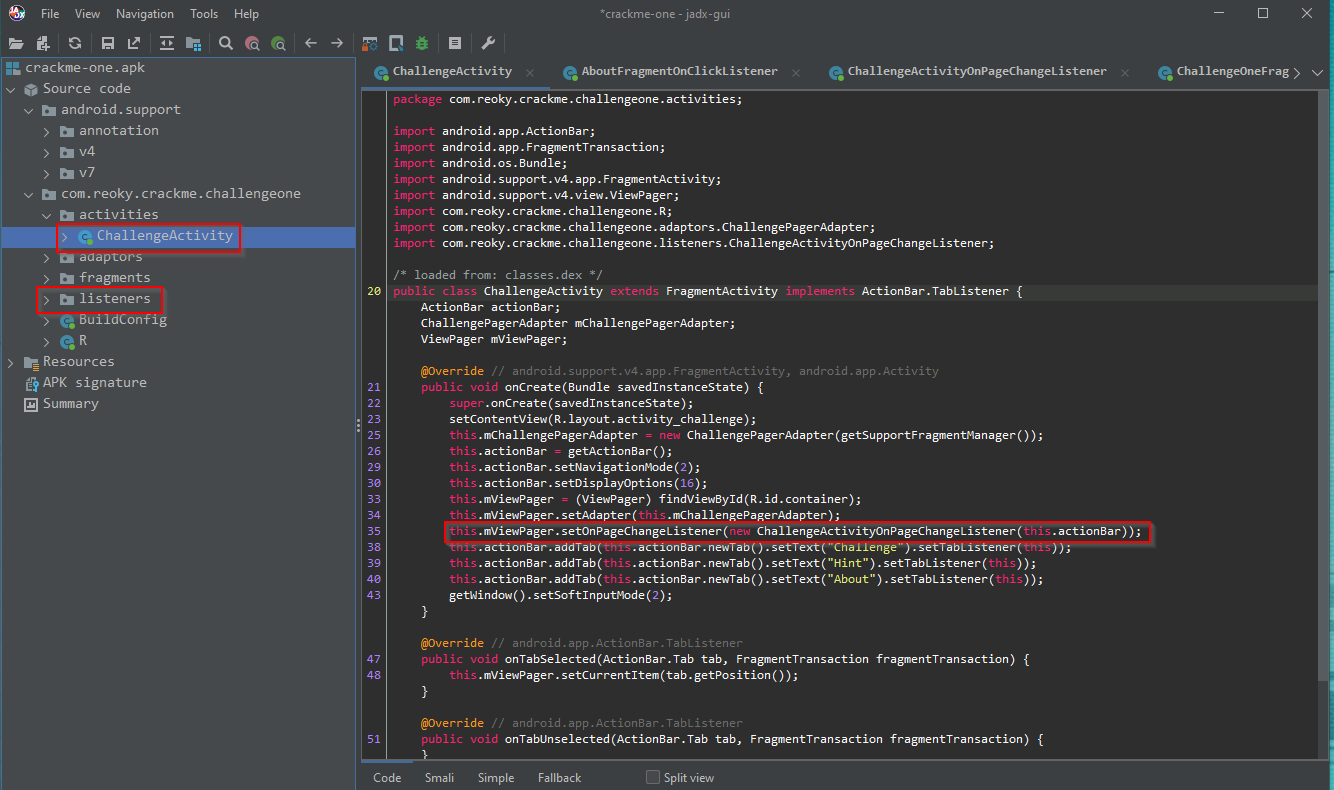Click the jadx application logo icon
This screenshot has width=1334, height=790.
click(x=17, y=13)
